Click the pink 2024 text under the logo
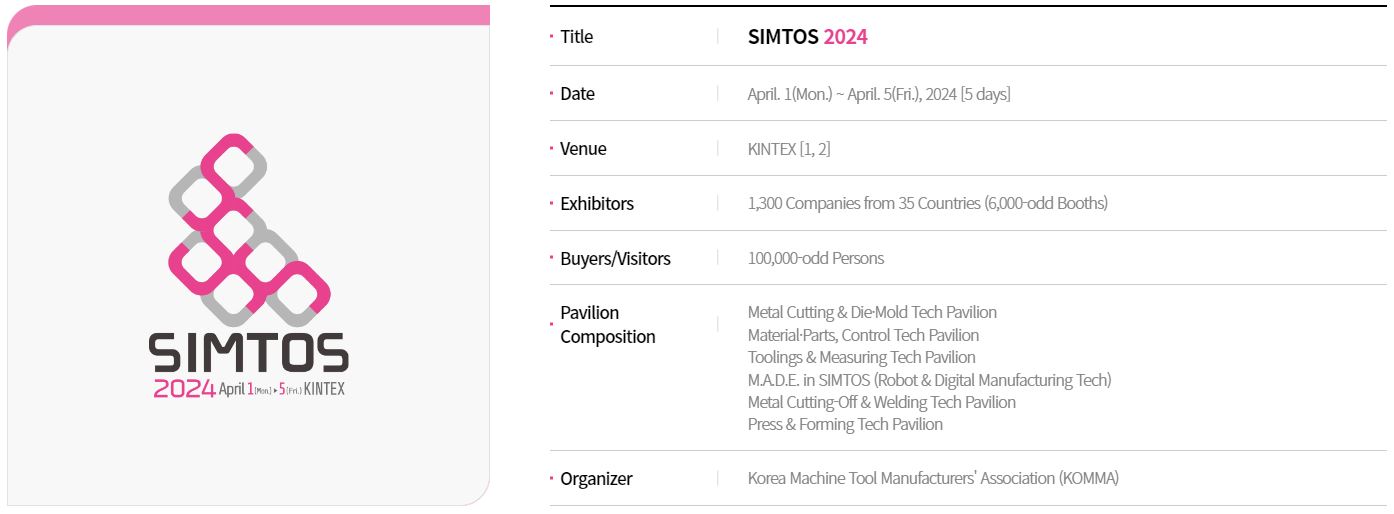1394x514 pixels. pyautogui.click(x=184, y=390)
